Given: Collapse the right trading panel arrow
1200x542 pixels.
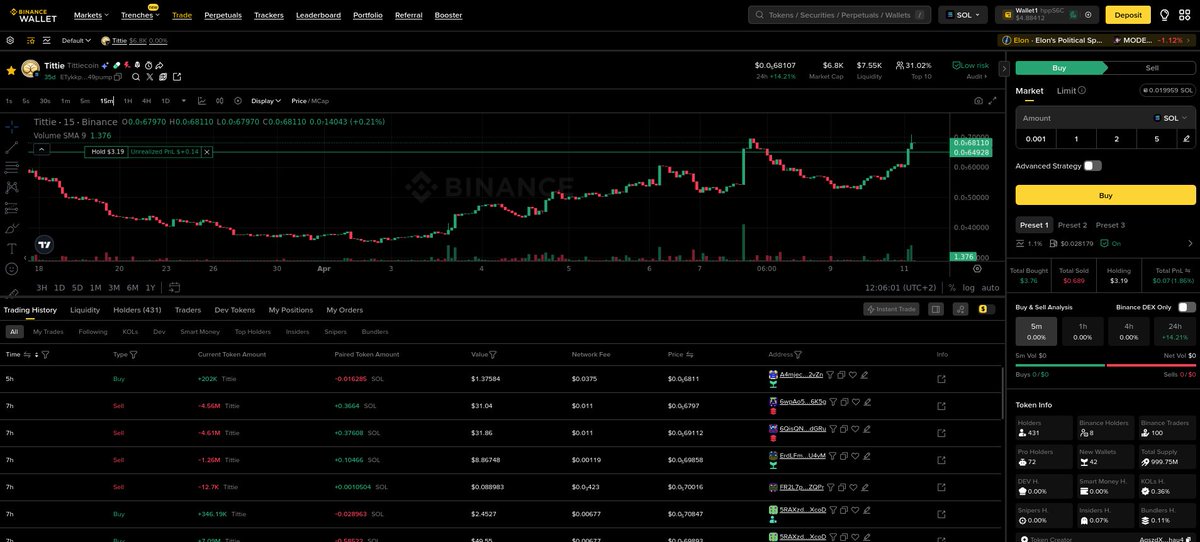Looking at the screenshot, I should pos(1004,69).
